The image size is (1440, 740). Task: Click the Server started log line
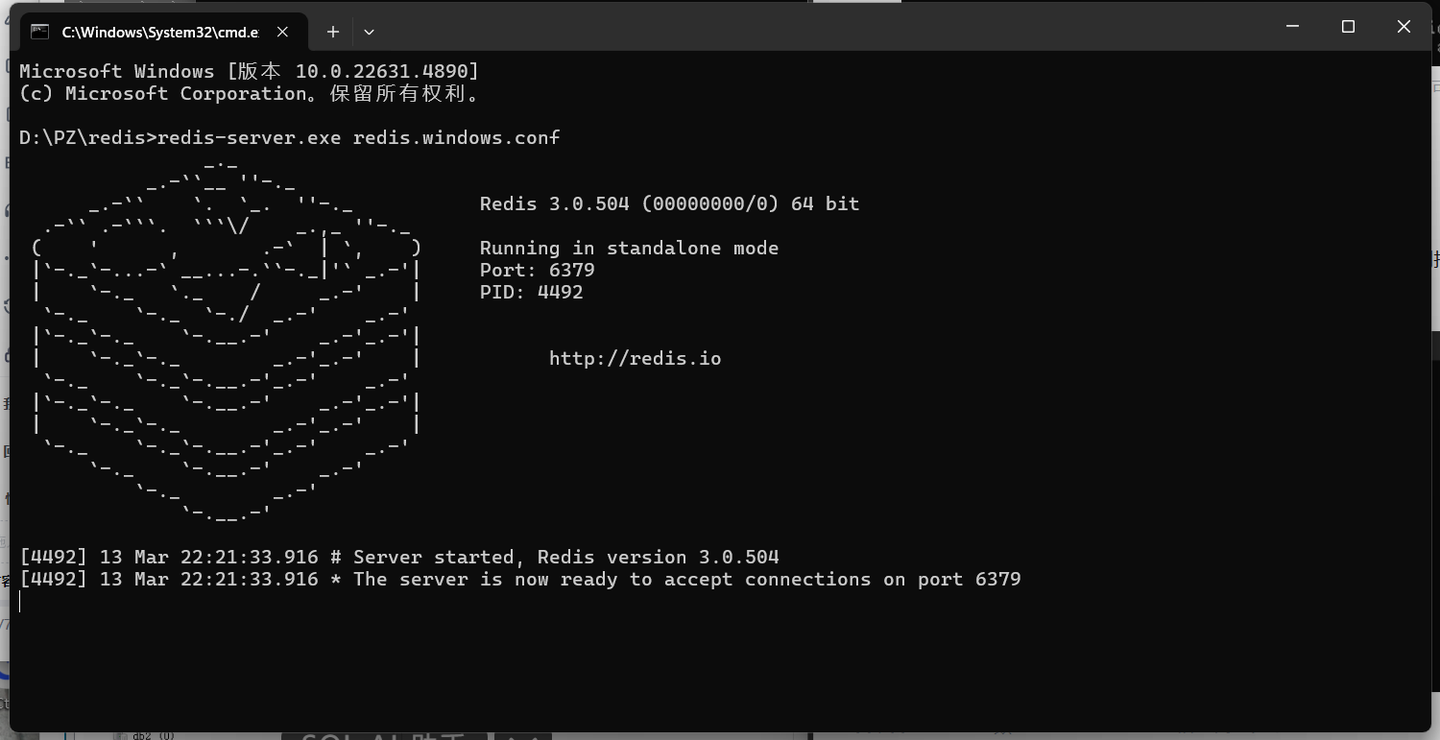(x=398, y=556)
